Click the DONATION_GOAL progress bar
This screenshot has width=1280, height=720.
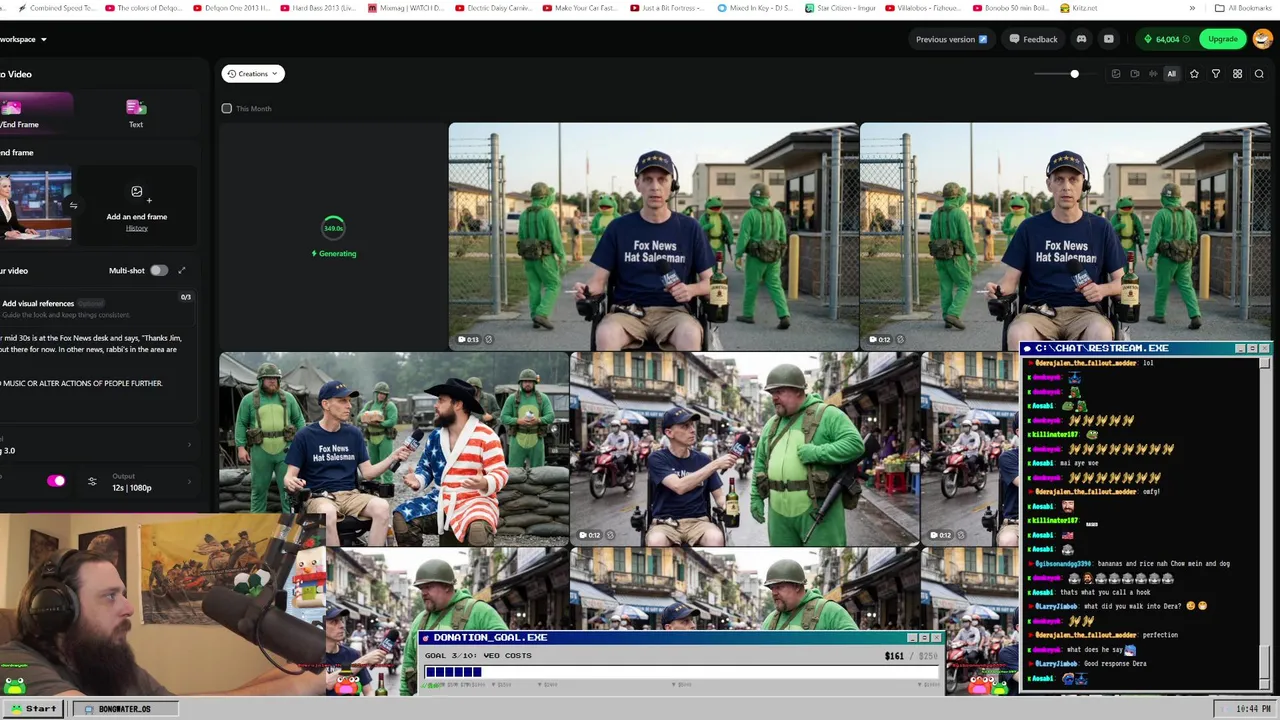[x=681, y=672]
